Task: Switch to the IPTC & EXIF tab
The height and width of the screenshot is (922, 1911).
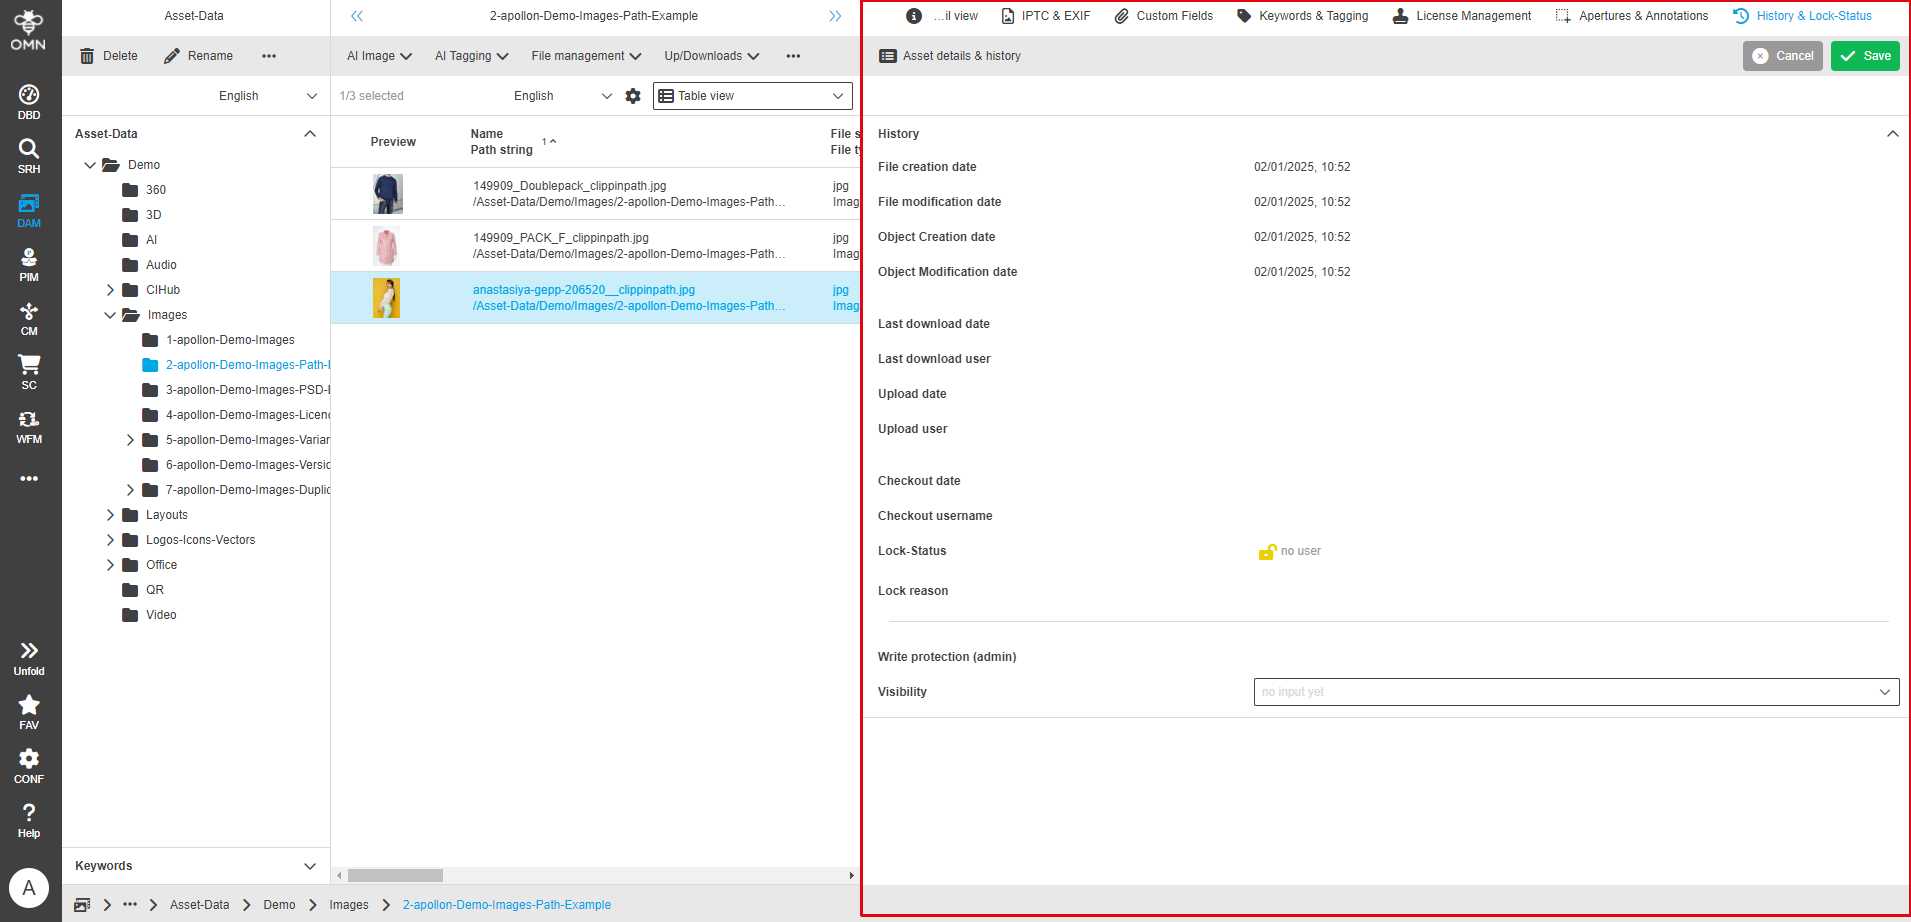Action: click(1046, 16)
